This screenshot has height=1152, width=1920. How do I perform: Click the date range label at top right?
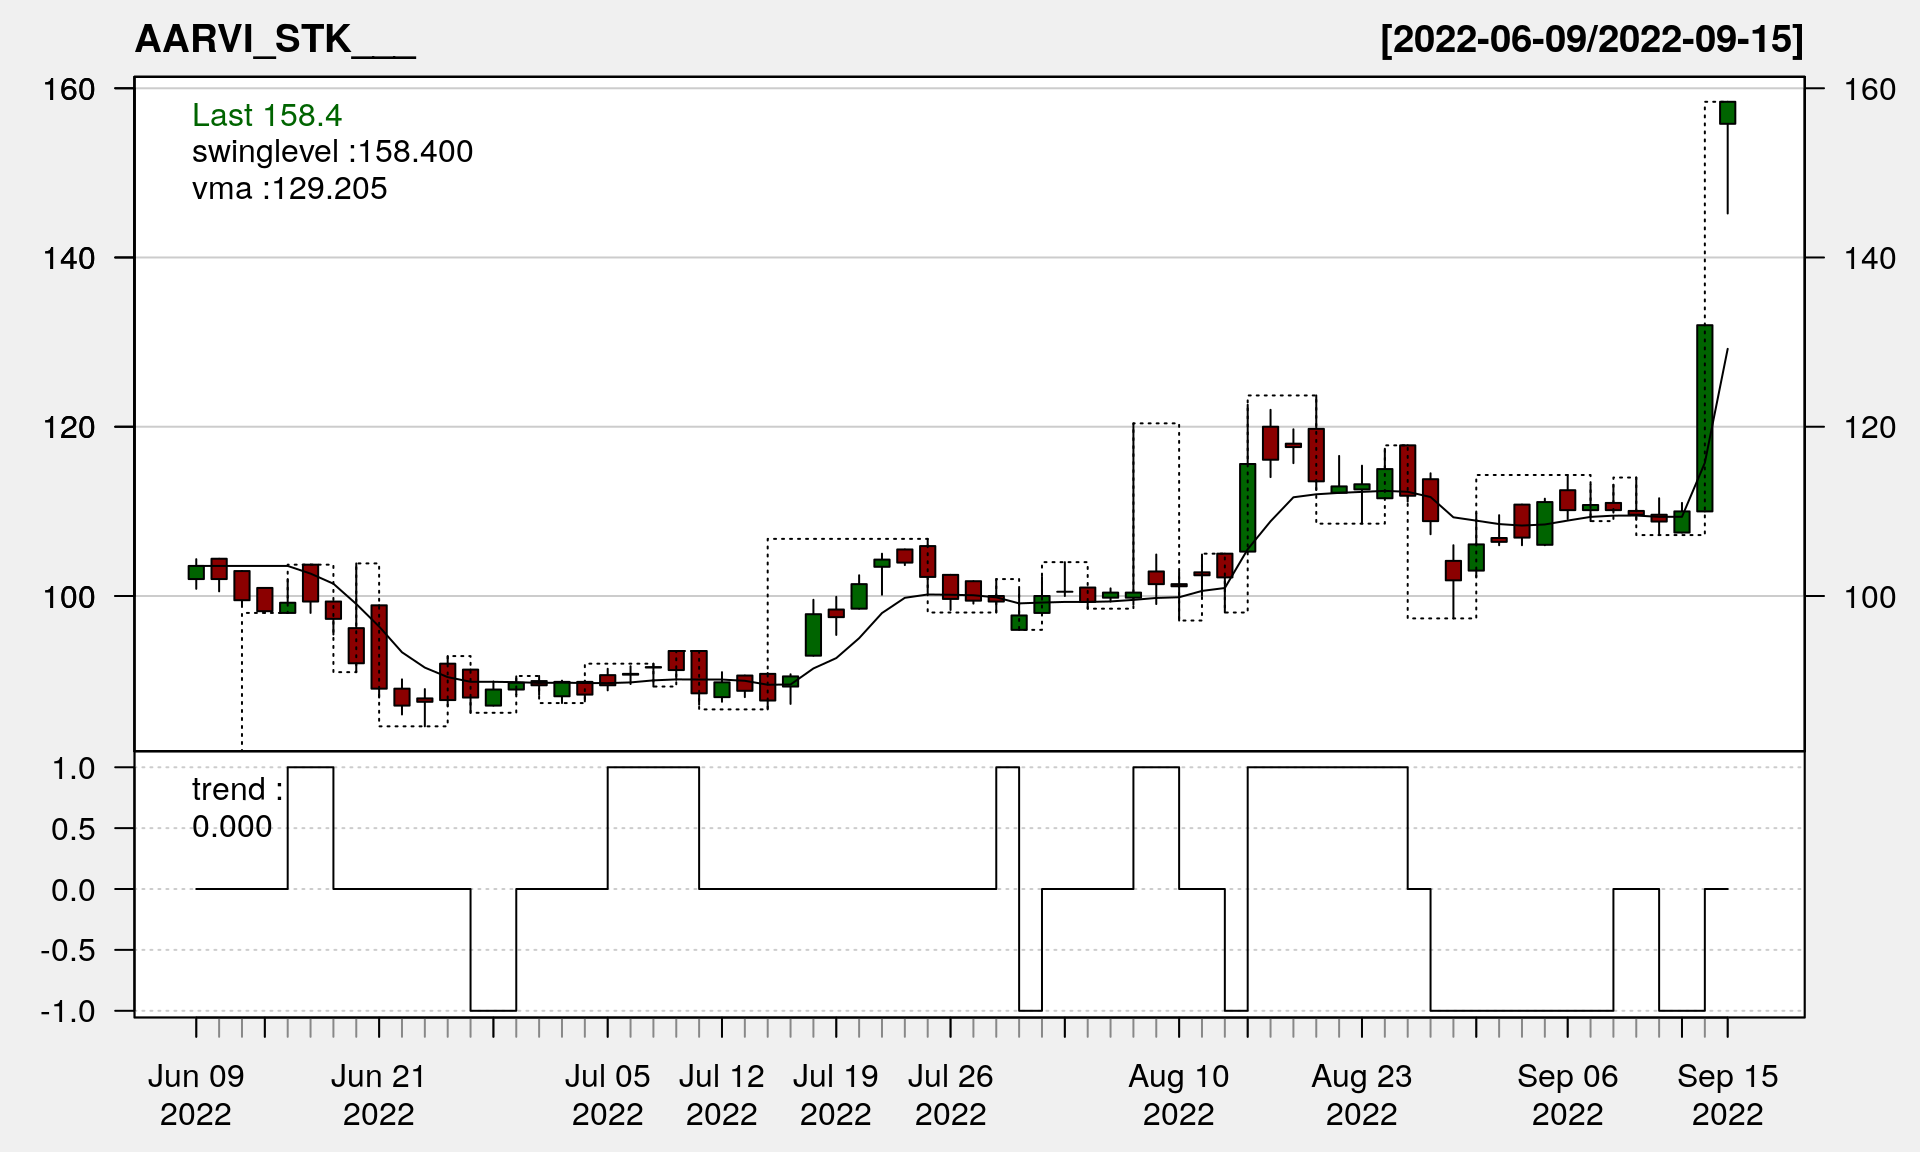pyautogui.click(x=1591, y=40)
